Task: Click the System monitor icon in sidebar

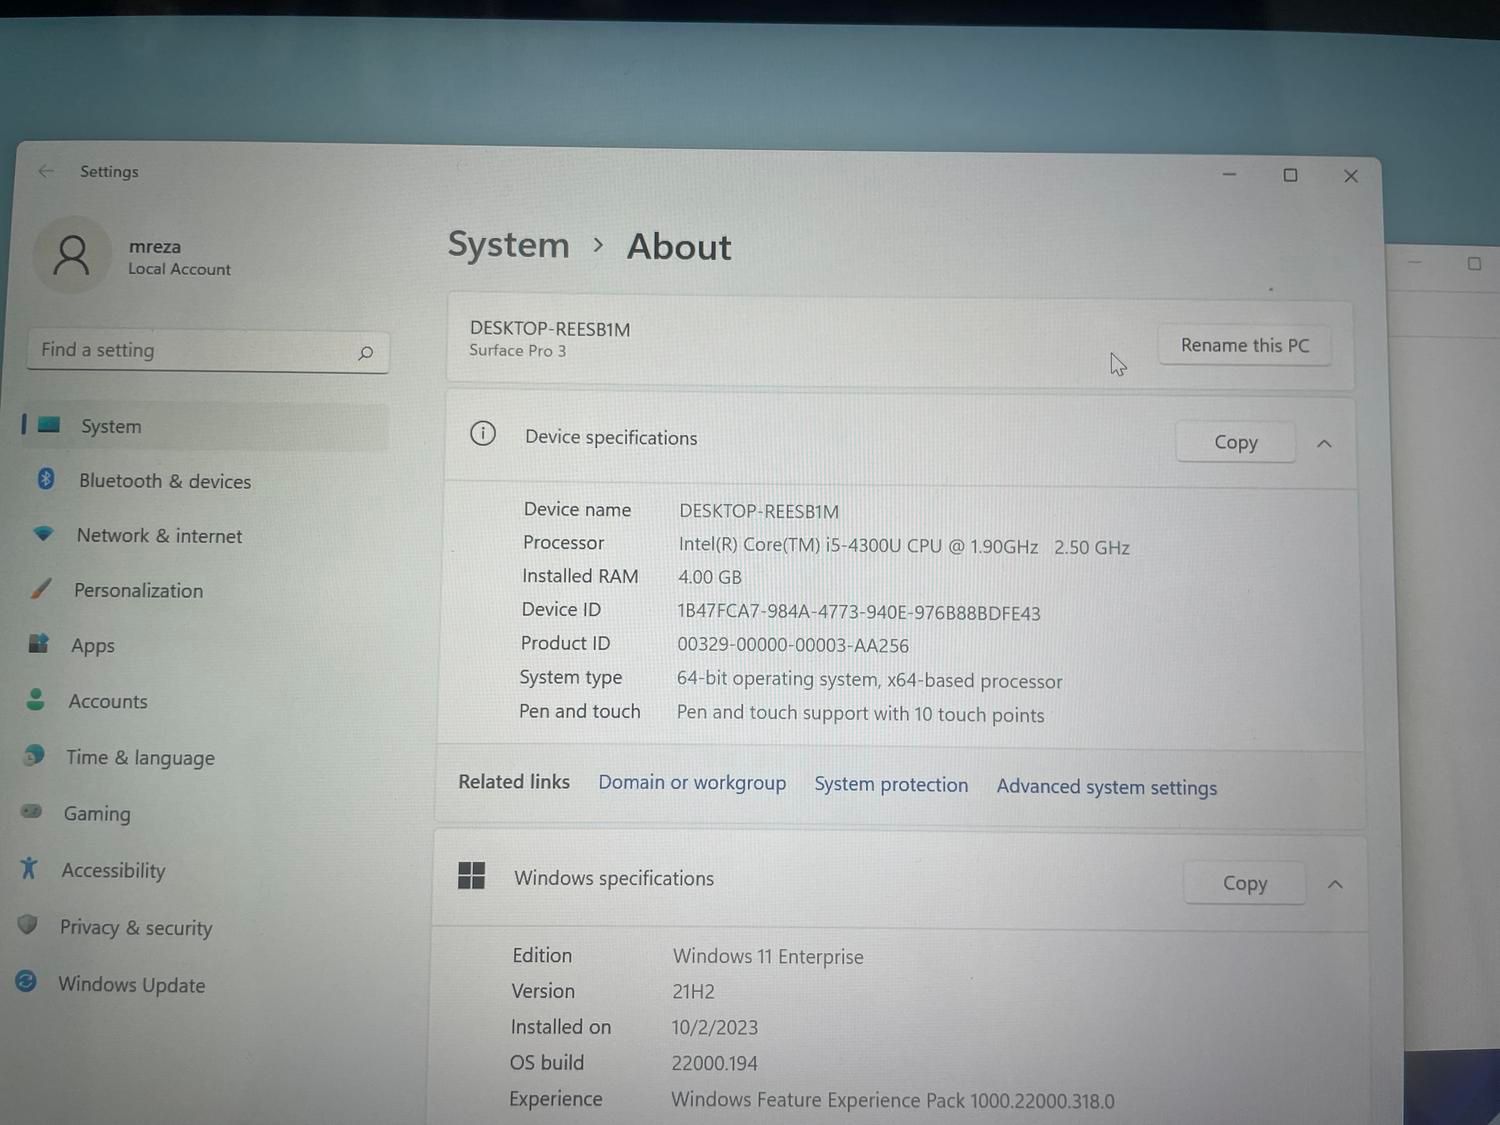Action: click(x=49, y=425)
